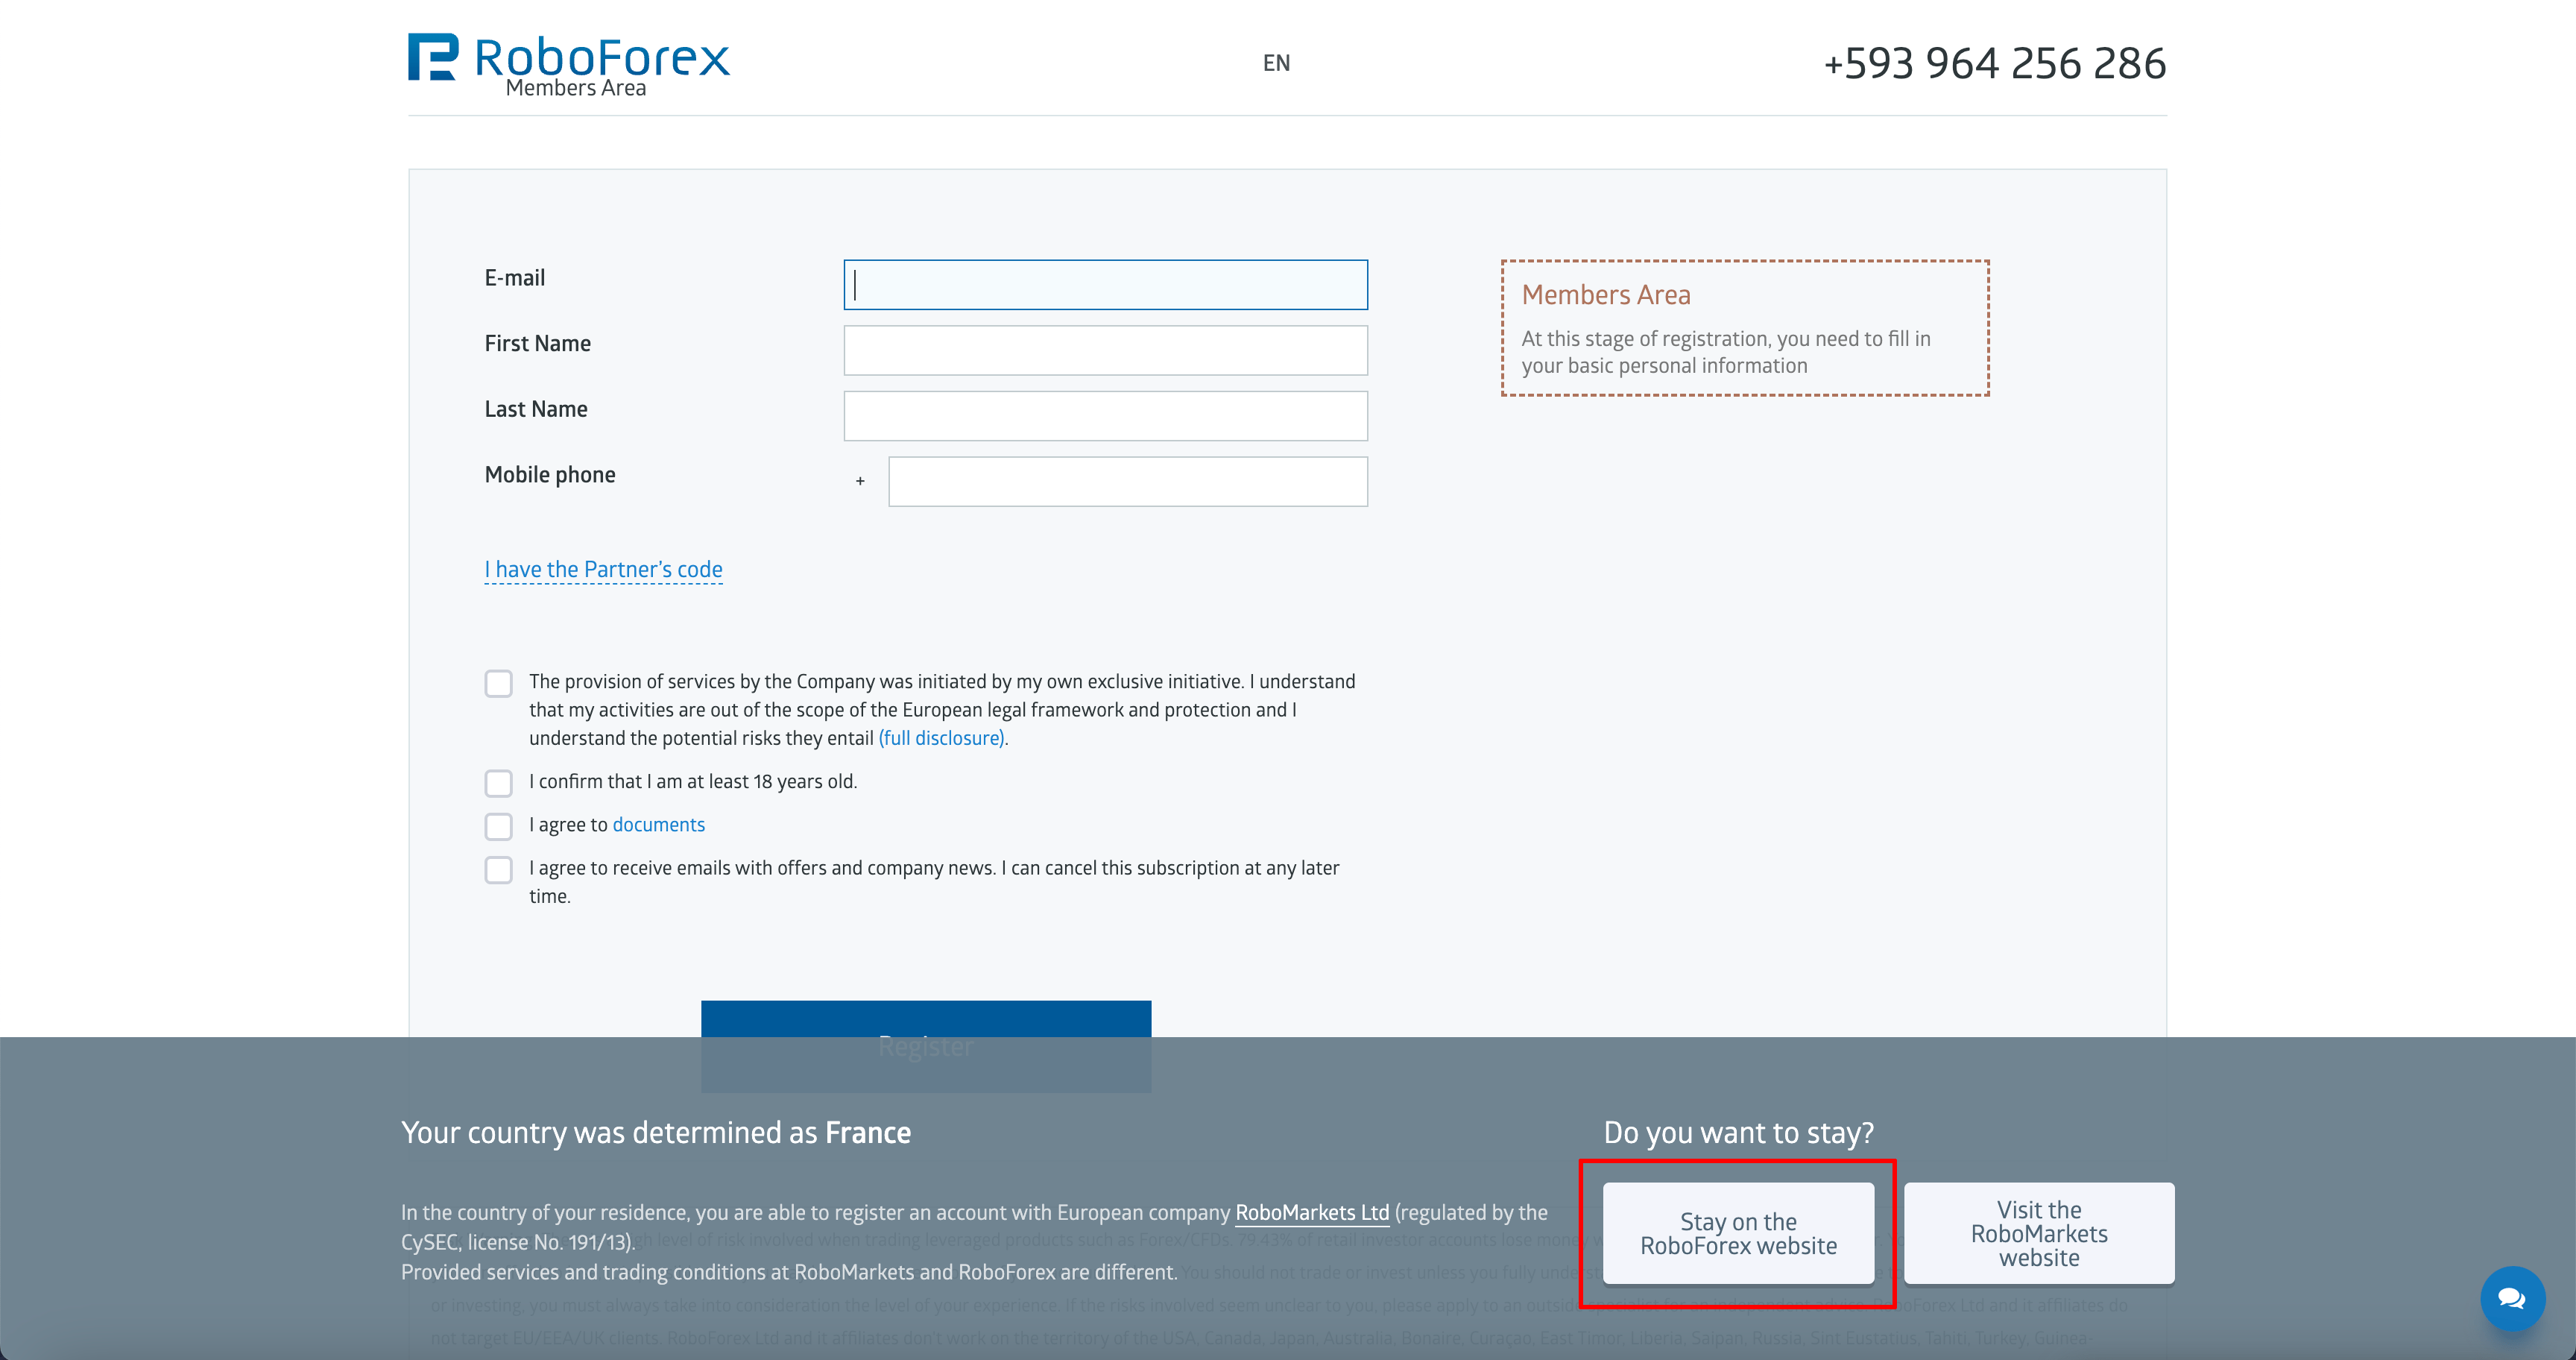Click the phone number +593 964 256 286
This screenshot has height=1360, width=2576.
point(1994,63)
